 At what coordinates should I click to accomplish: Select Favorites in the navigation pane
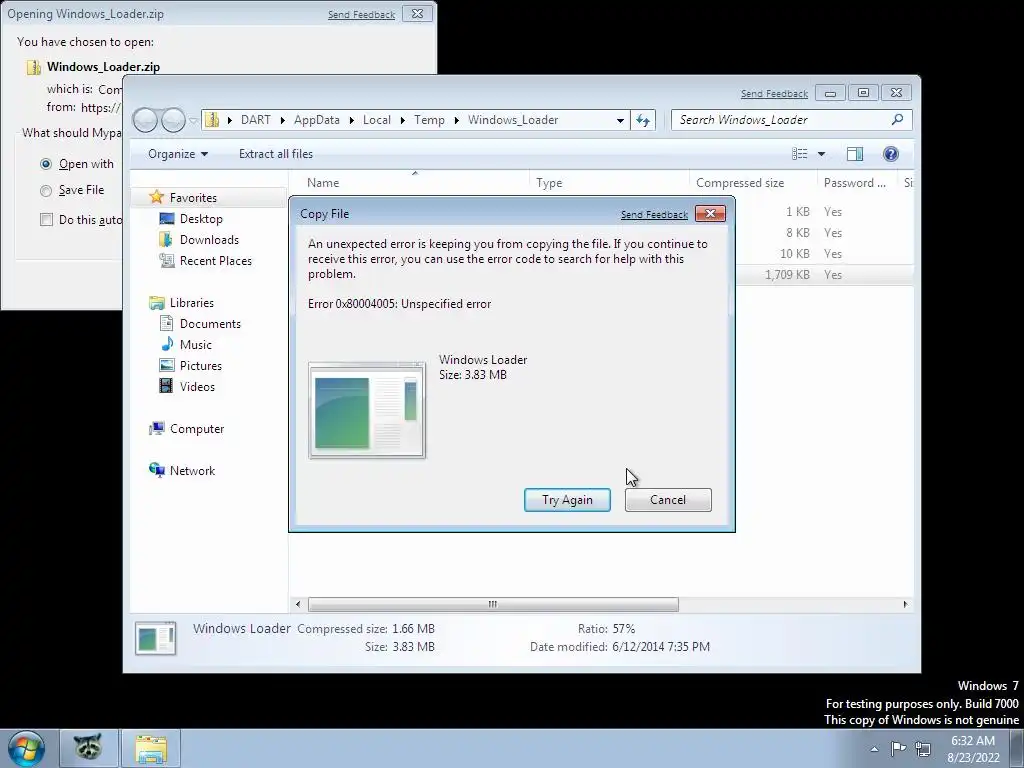tap(193, 198)
